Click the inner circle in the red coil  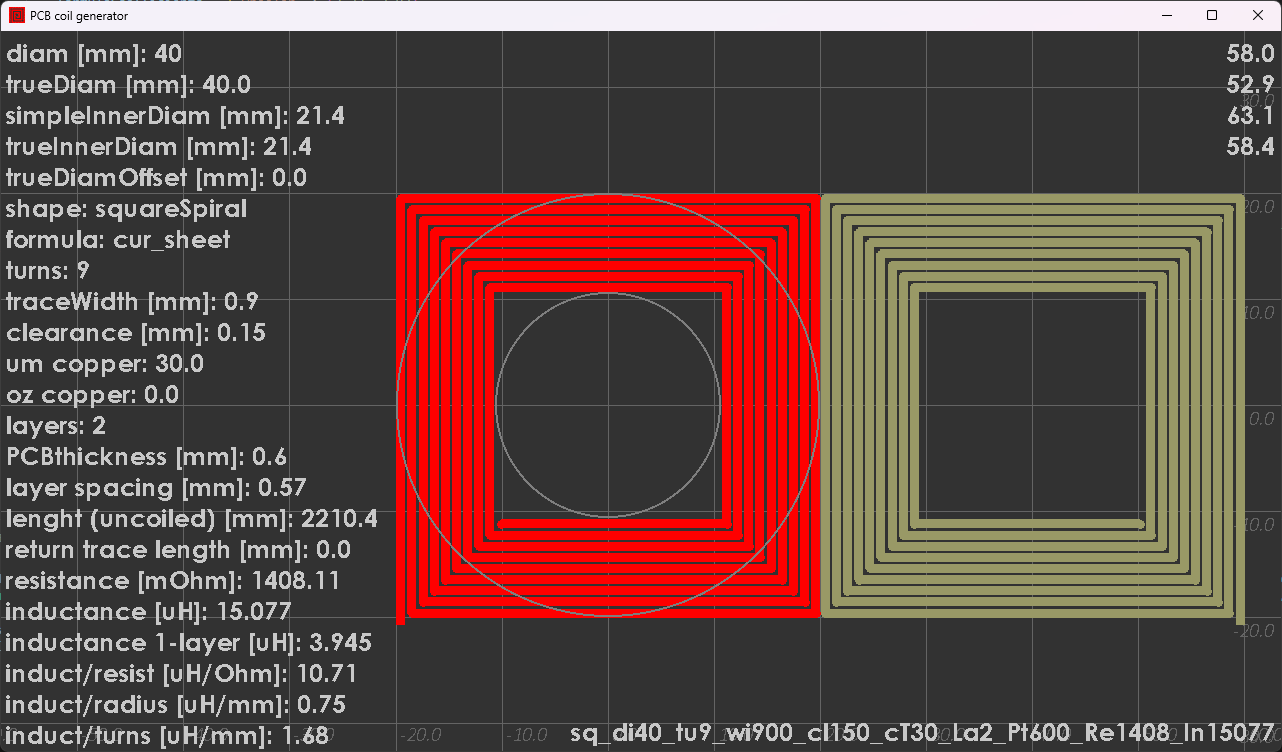608,405
